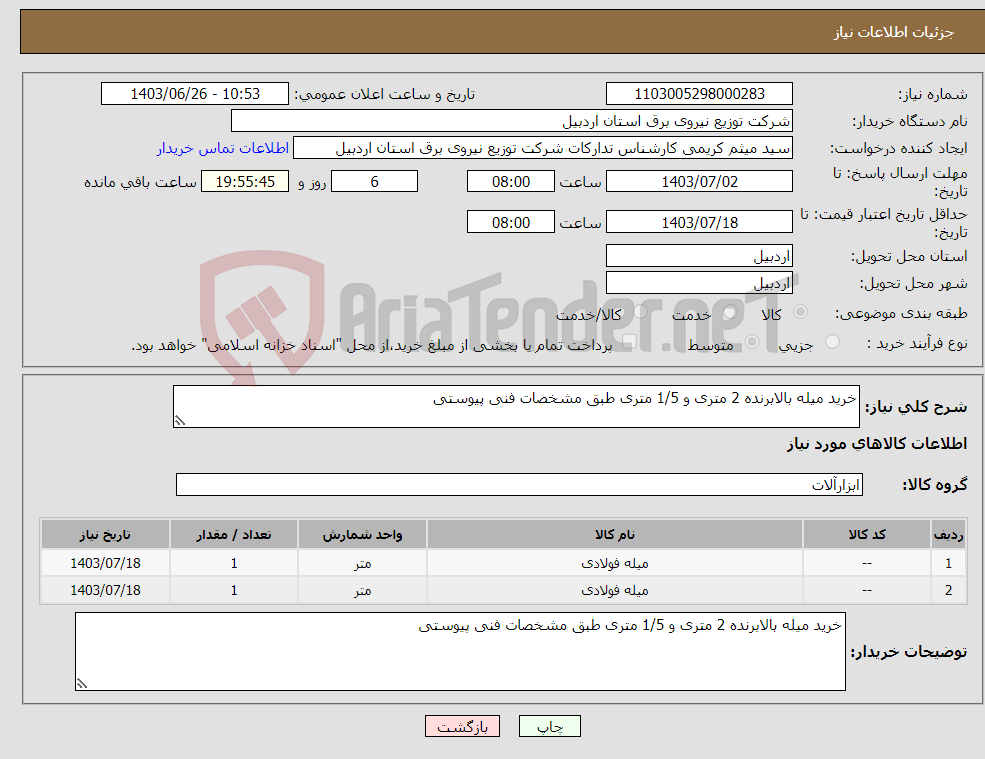Click the general description text area
985x759 pixels.
tap(516, 407)
